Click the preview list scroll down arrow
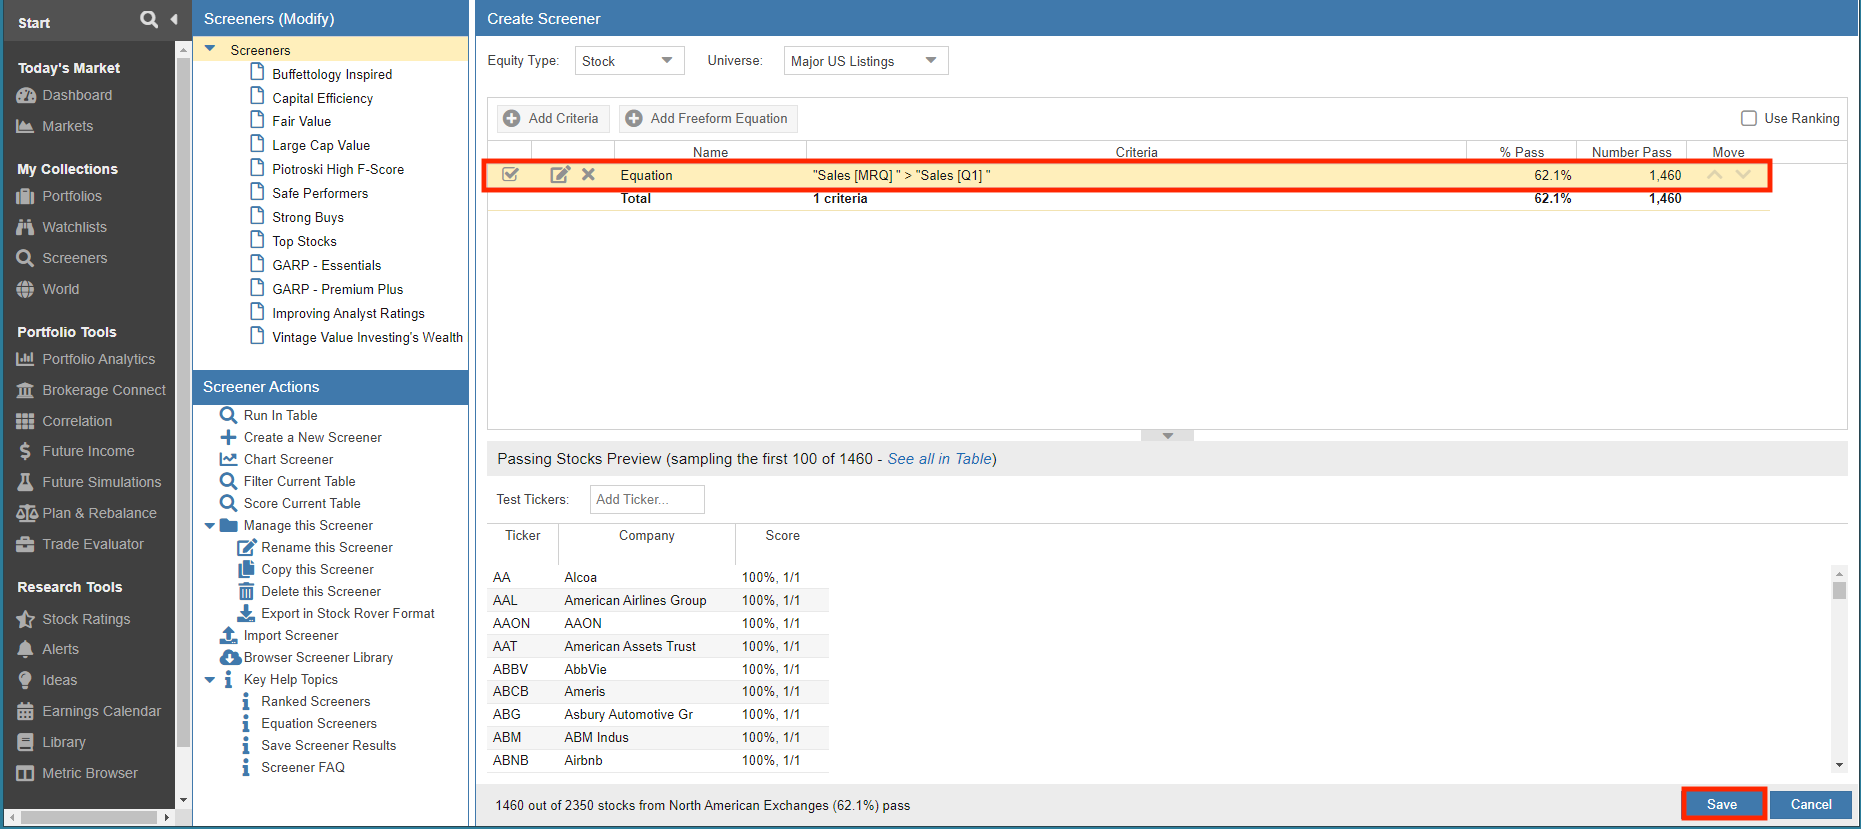 (1839, 765)
